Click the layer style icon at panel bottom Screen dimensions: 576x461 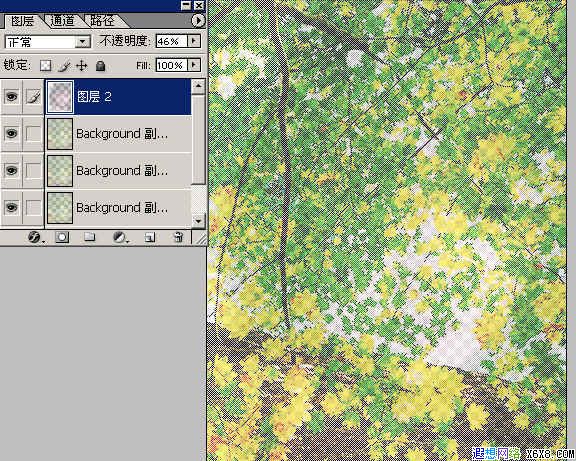tap(35, 237)
